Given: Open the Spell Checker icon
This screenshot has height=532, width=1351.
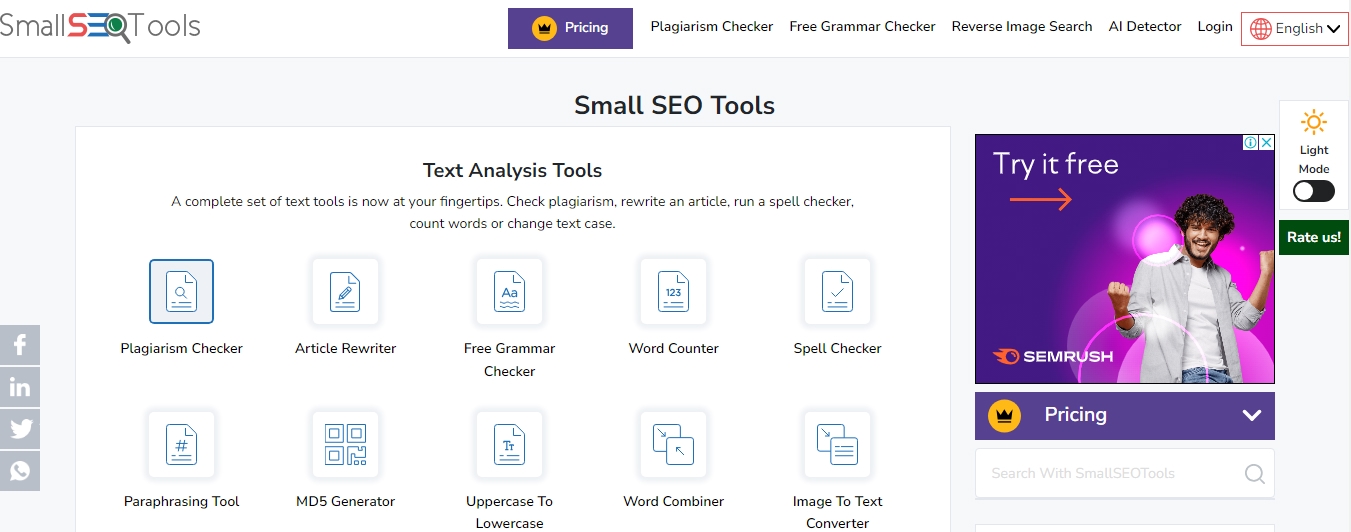Looking at the screenshot, I should coord(837,291).
